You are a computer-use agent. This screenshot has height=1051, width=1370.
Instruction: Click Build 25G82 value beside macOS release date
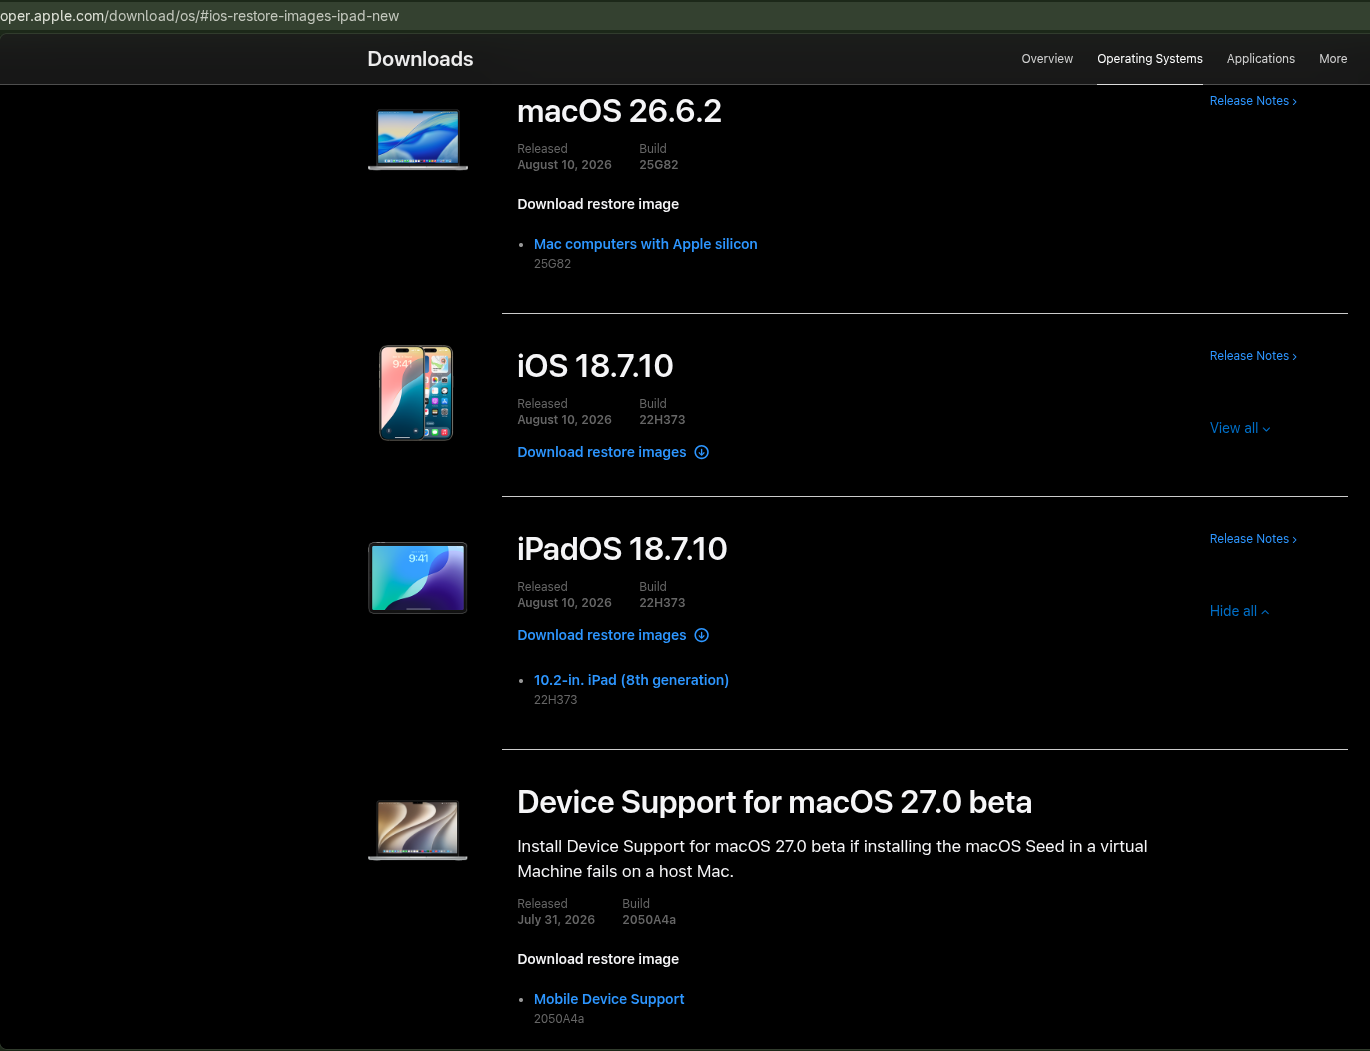[x=659, y=165]
